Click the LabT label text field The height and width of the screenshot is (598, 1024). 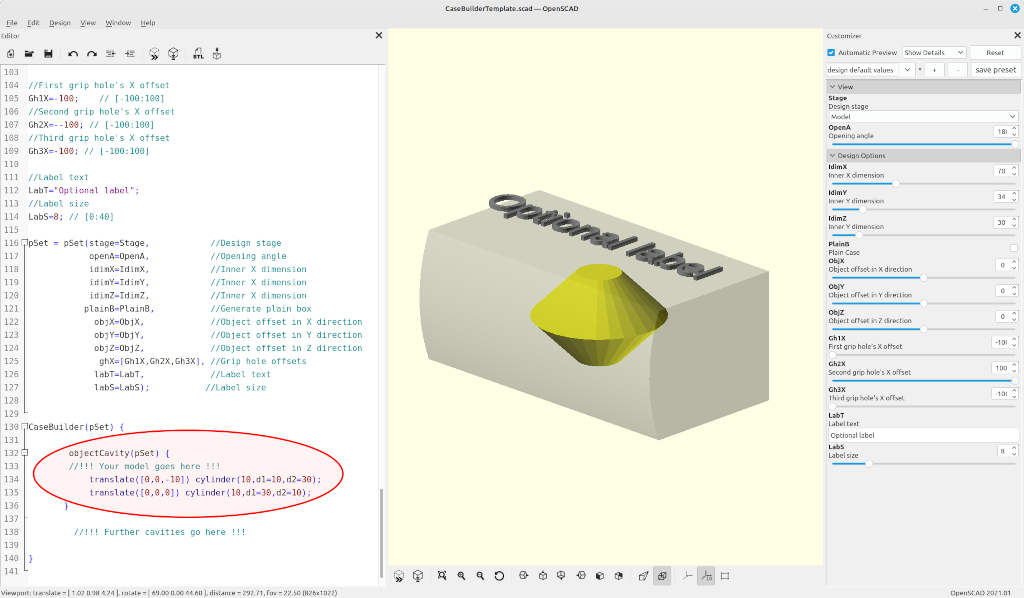click(x=923, y=435)
